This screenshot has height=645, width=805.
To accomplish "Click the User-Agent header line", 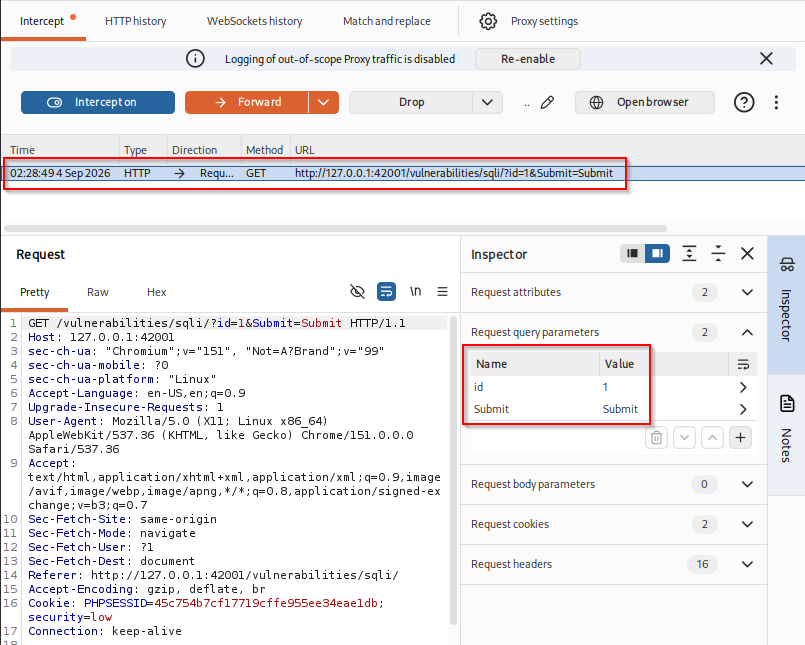I will pyautogui.click(x=221, y=435).
